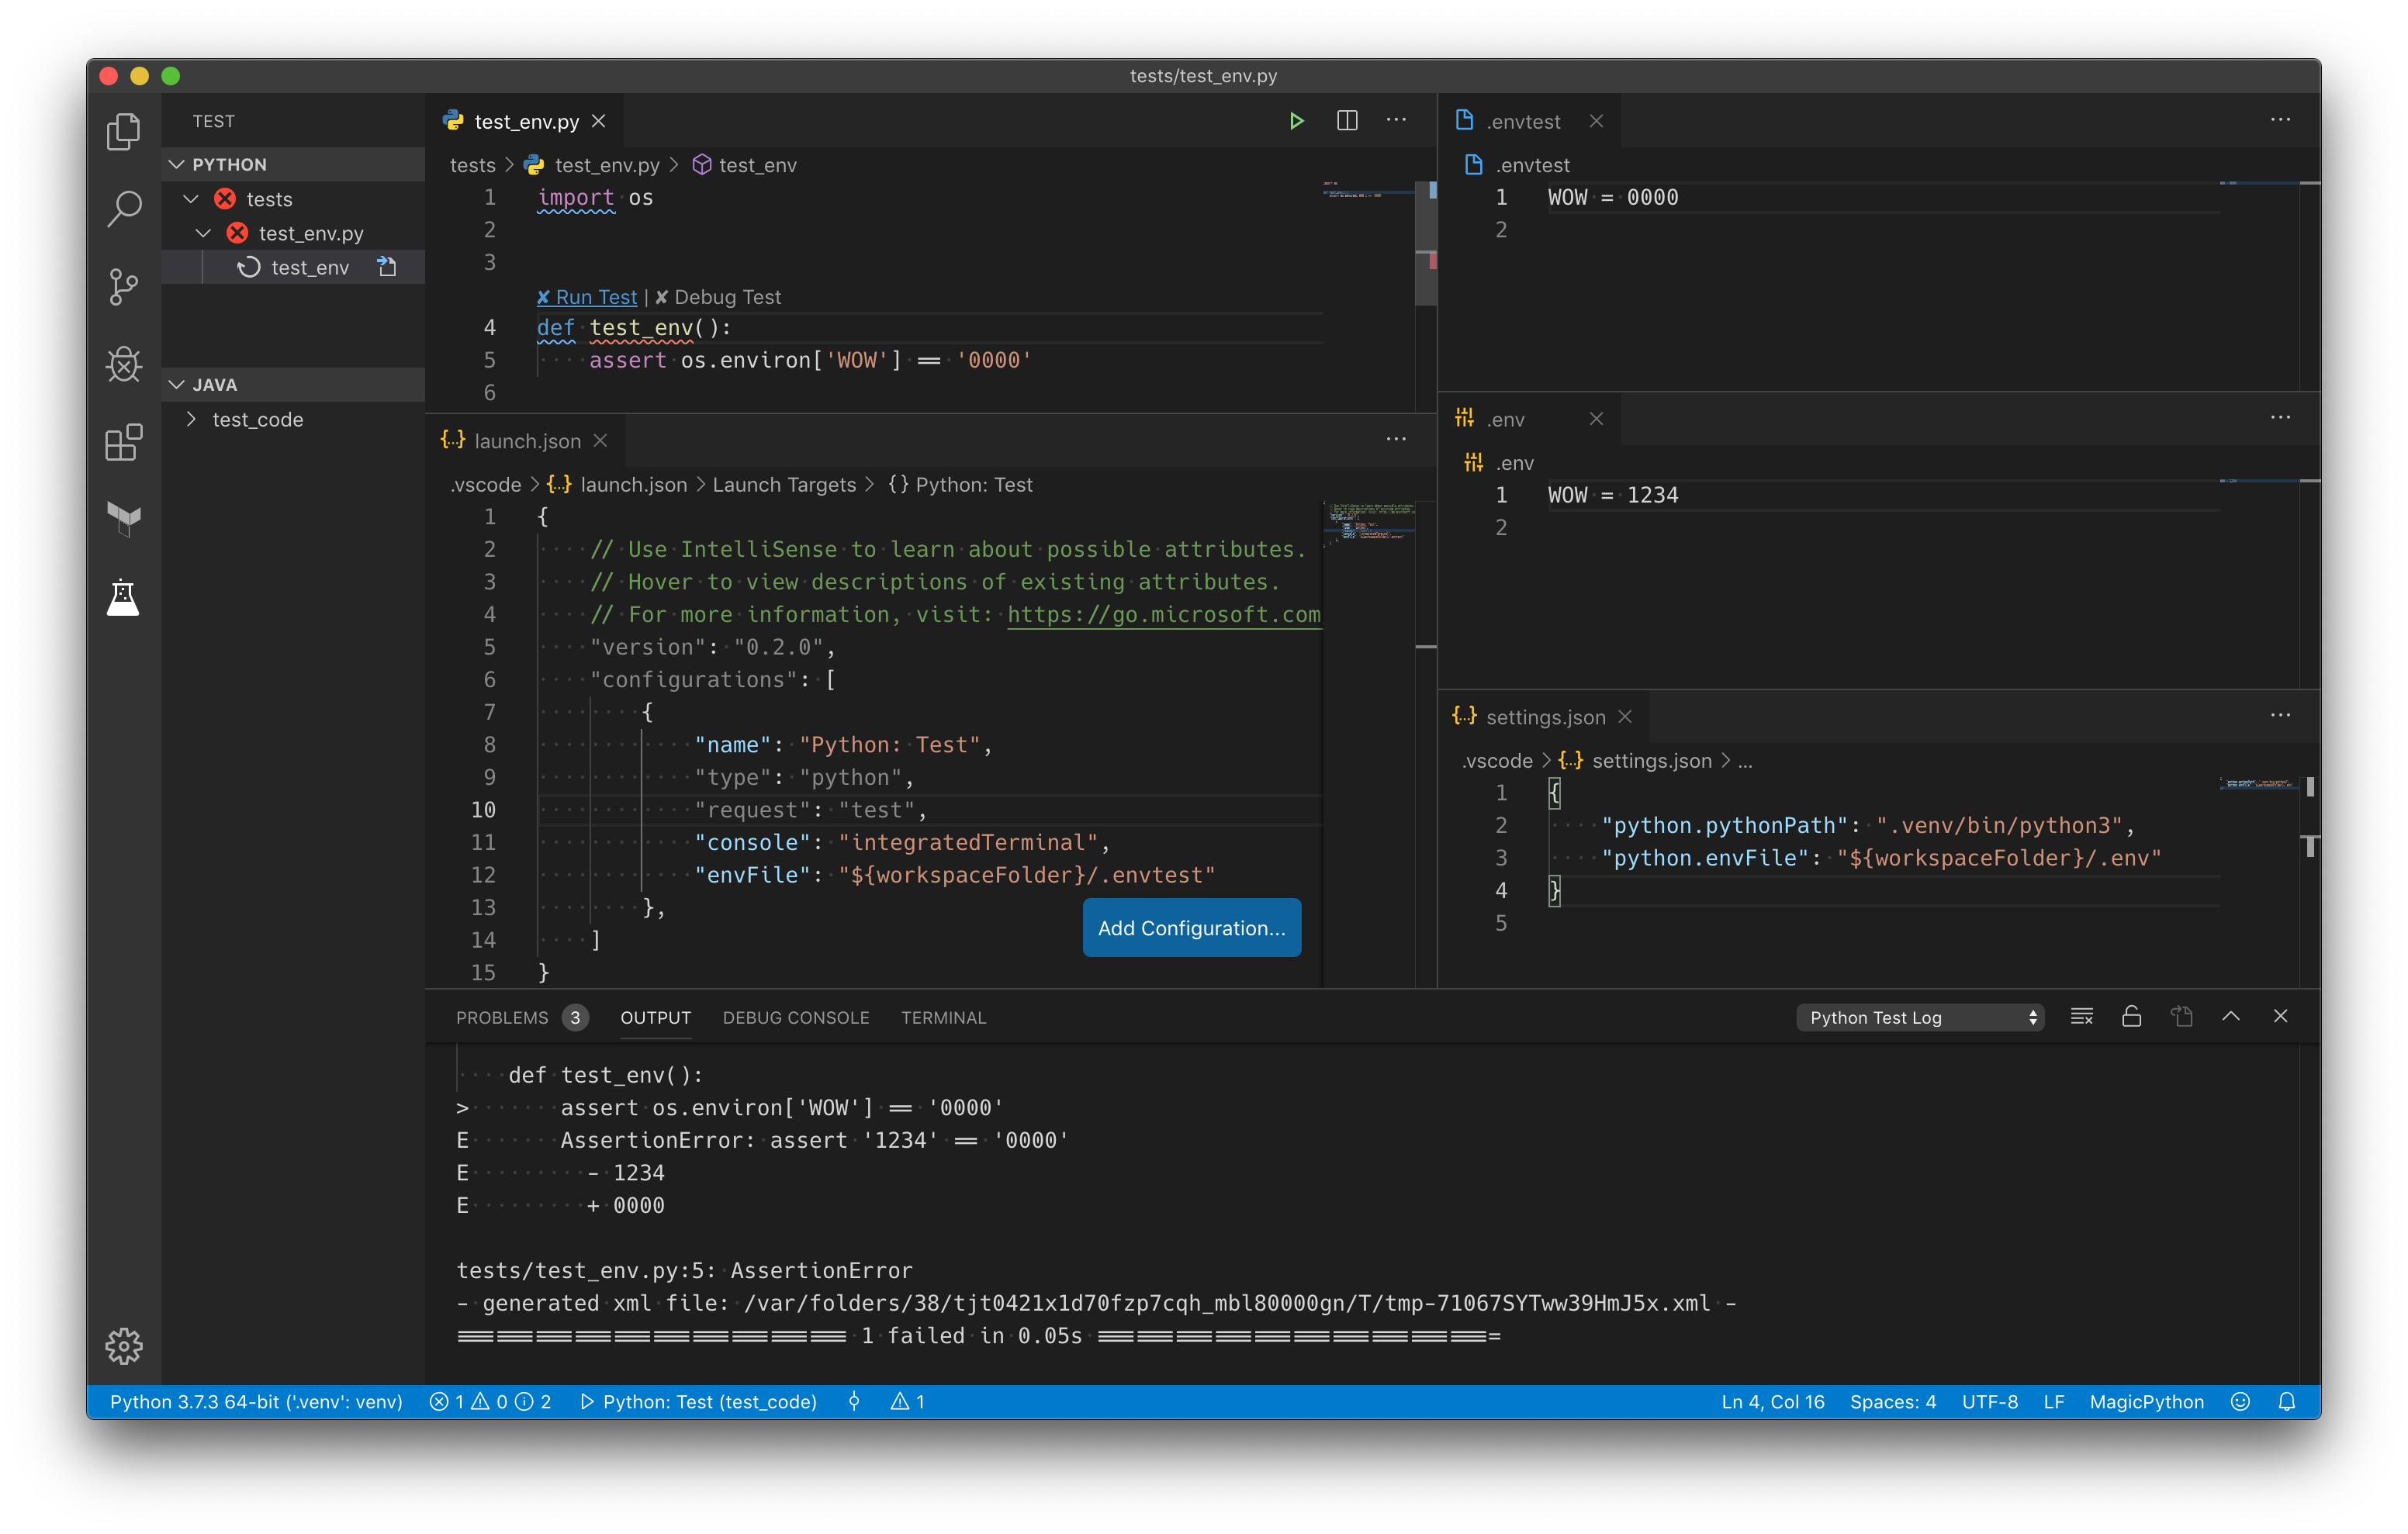This screenshot has width=2408, height=1534.
Task: Close the launch.json tab
Action: (600, 441)
